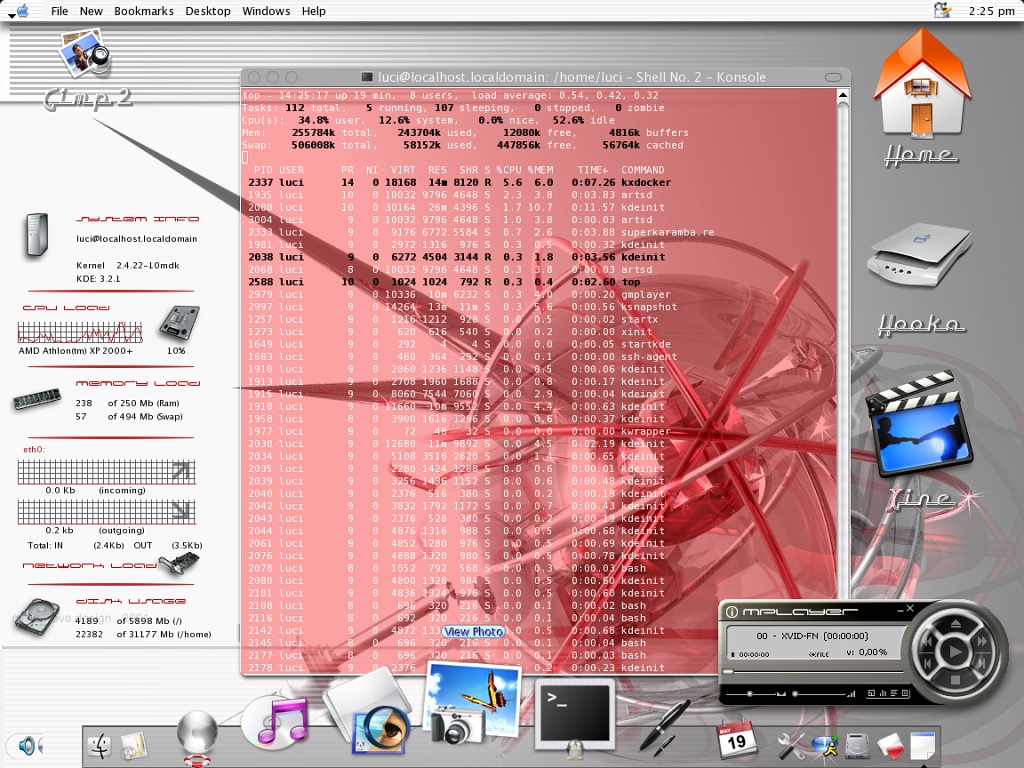Click the computer tower System Info icon

(37, 234)
